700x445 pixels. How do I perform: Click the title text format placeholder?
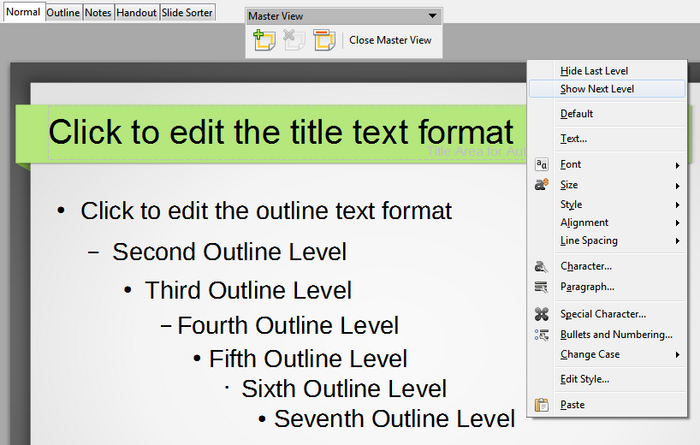click(280, 133)
